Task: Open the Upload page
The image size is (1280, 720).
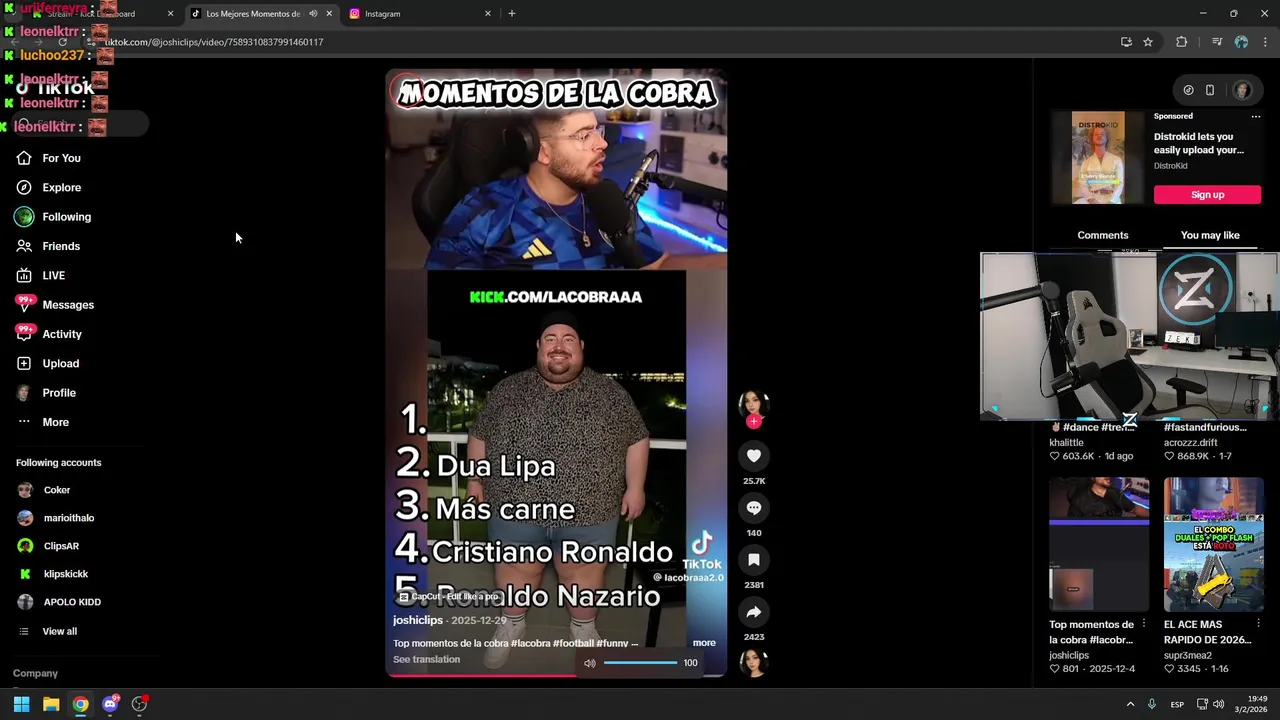Action: tap(60, 363)
